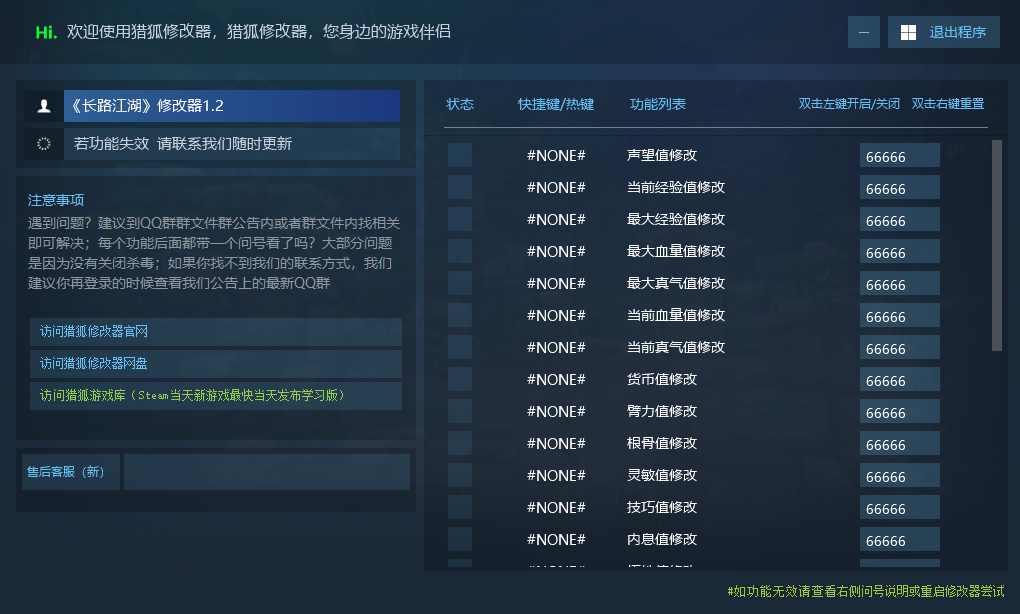Click the function list vertical scrollbar
This screenshot has height=614, width=1020.
click(997, 245)
